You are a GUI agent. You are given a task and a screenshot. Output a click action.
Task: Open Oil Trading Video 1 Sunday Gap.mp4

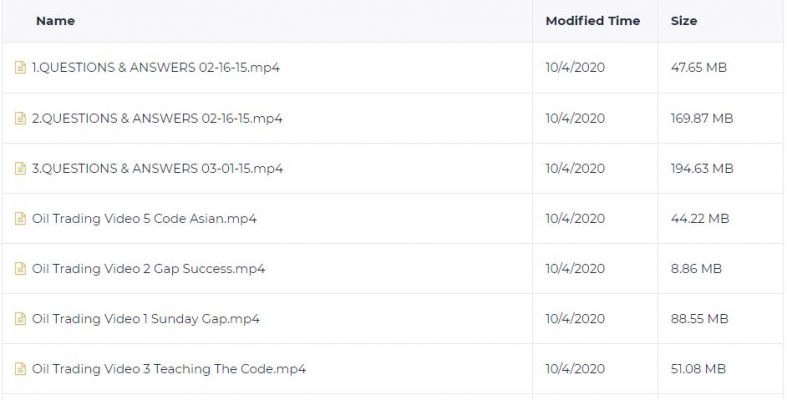tap(146, 319)
